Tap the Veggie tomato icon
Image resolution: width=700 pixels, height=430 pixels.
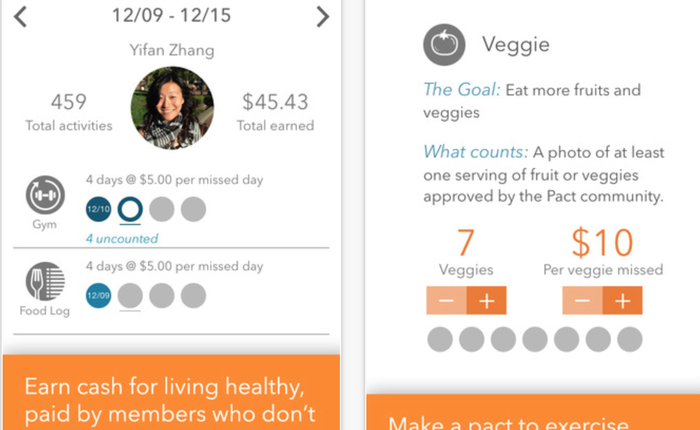pyautogui.click(x=443, y=44)
